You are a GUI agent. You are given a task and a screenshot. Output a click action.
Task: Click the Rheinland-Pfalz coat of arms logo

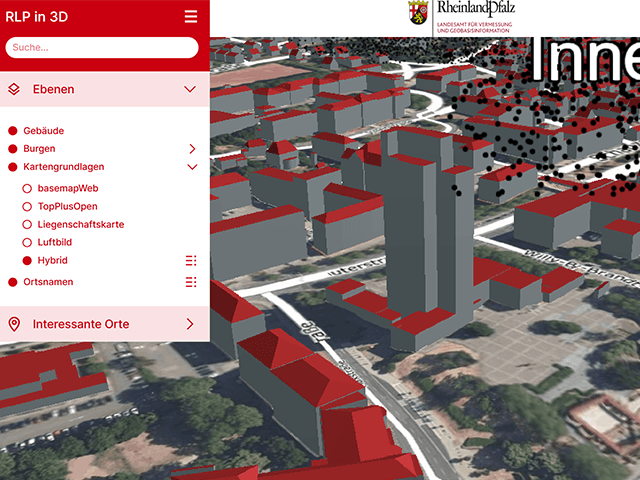(x=418, y=12)
